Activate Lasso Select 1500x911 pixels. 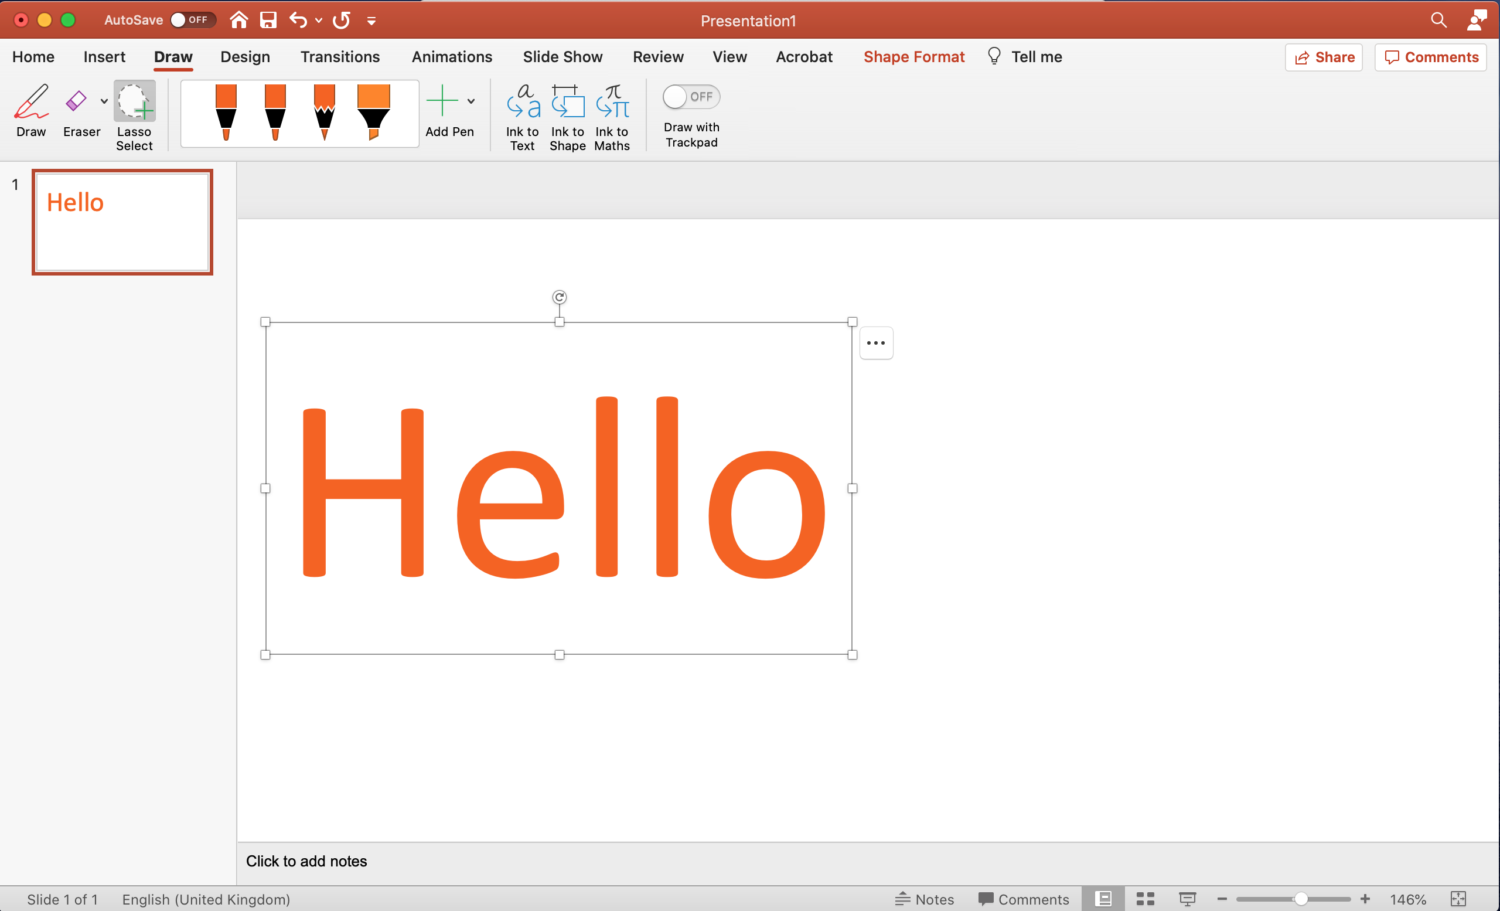click(134, 110)
